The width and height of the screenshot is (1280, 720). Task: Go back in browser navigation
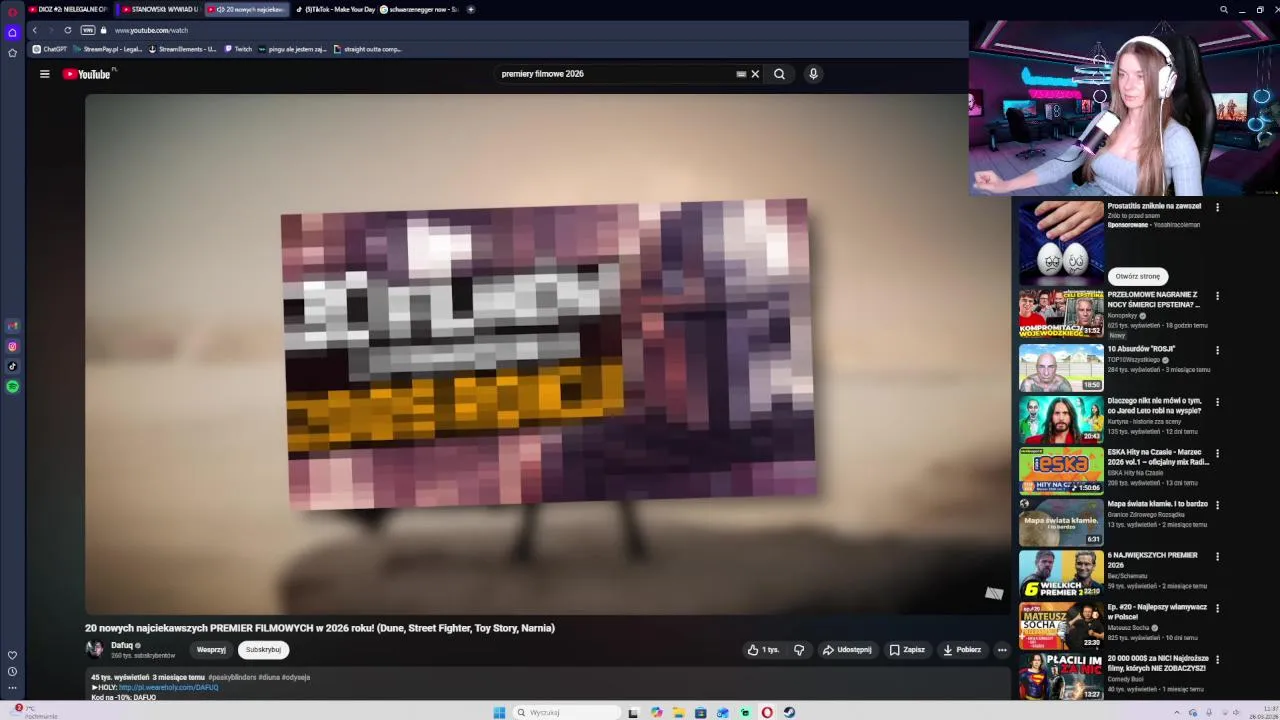click(x=34, y=30)
